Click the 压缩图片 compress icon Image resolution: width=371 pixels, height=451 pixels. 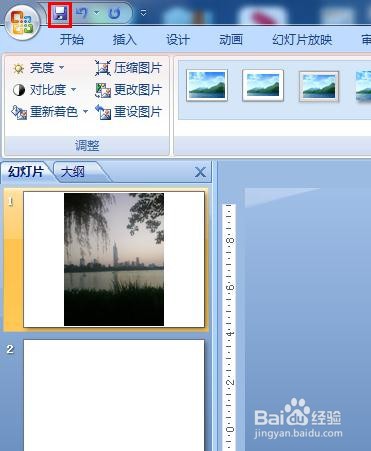(x=102, y=68)
